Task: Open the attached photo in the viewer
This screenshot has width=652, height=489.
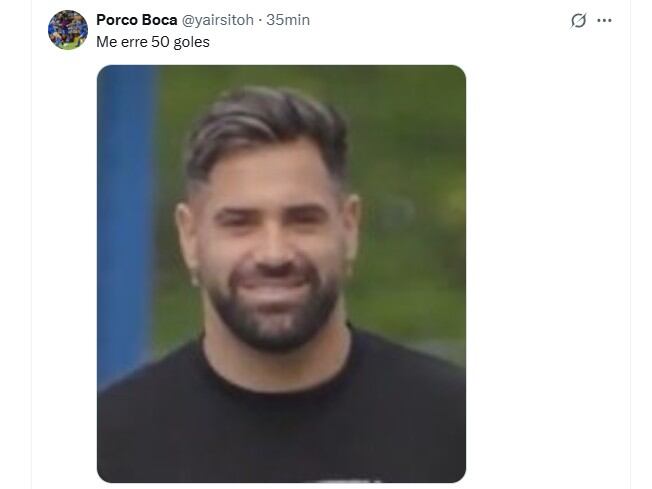Action: (x=282, y=274)
